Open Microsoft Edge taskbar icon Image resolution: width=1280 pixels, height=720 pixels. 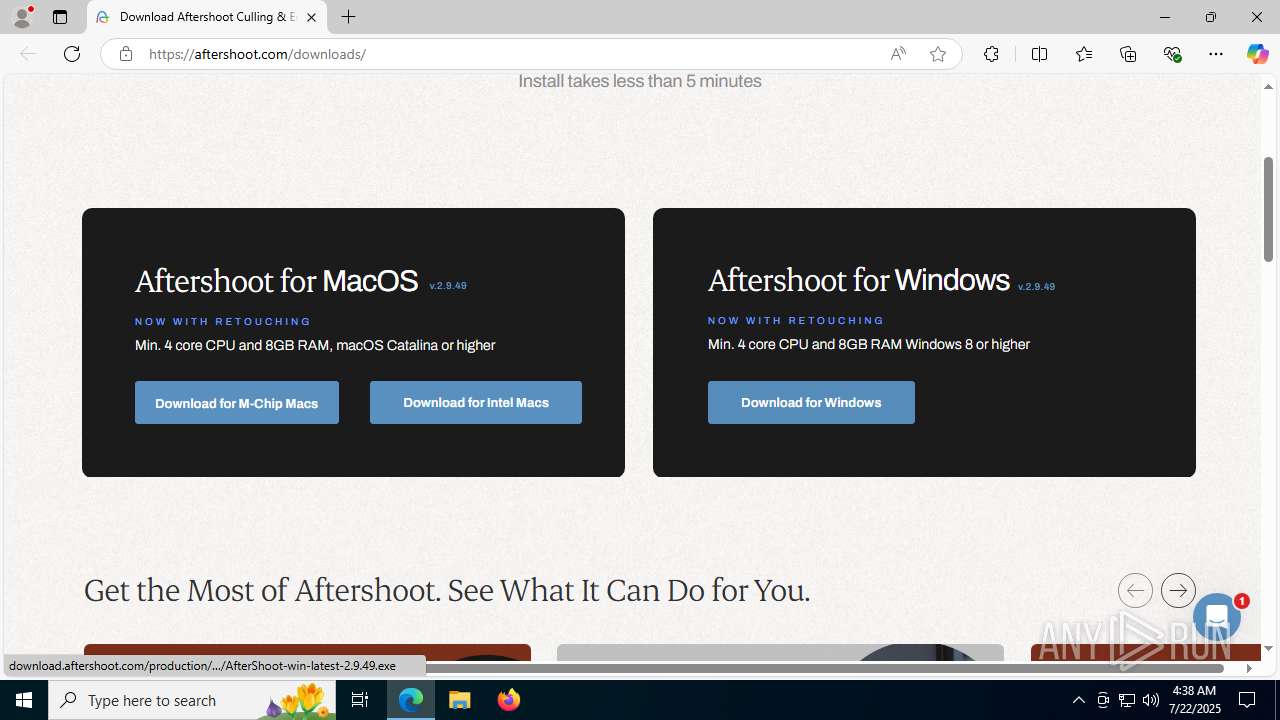click(x=411, y=700)
